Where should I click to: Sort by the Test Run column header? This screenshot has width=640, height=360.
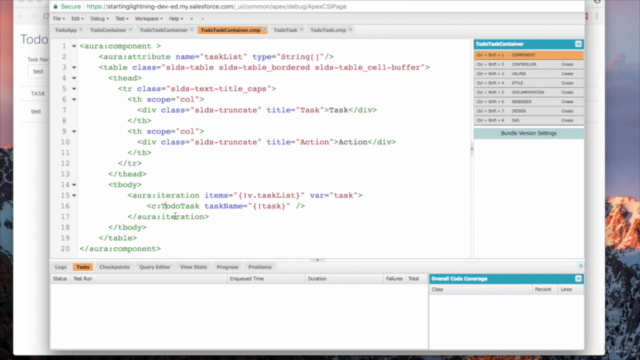[149, 279]
